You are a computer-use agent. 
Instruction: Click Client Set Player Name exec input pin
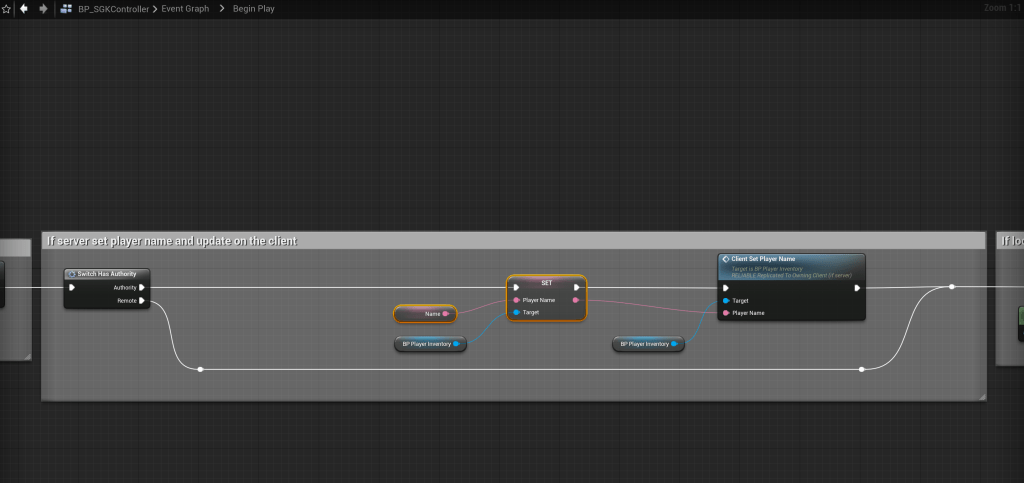click(726, 288)
